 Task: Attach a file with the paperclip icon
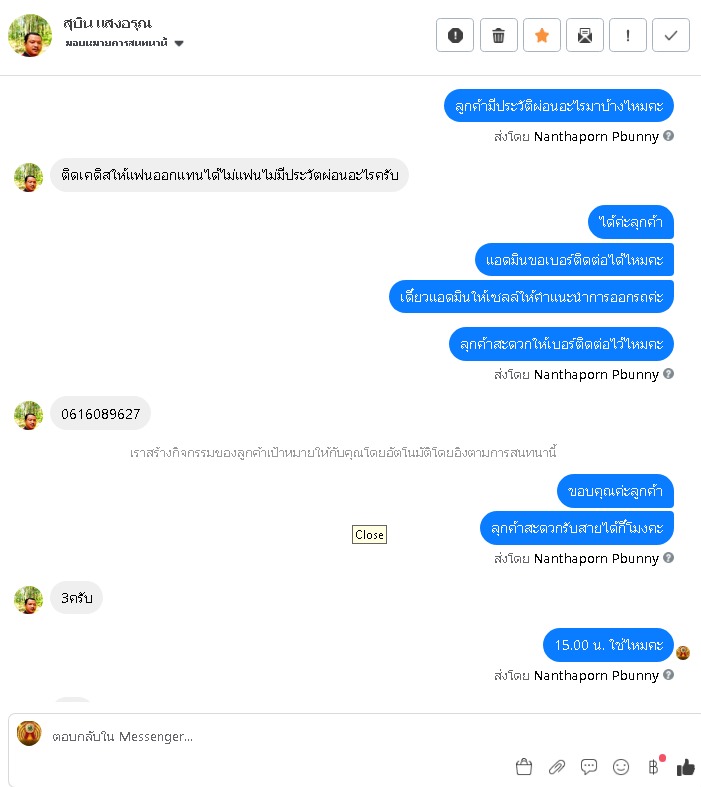coord(556,766)
